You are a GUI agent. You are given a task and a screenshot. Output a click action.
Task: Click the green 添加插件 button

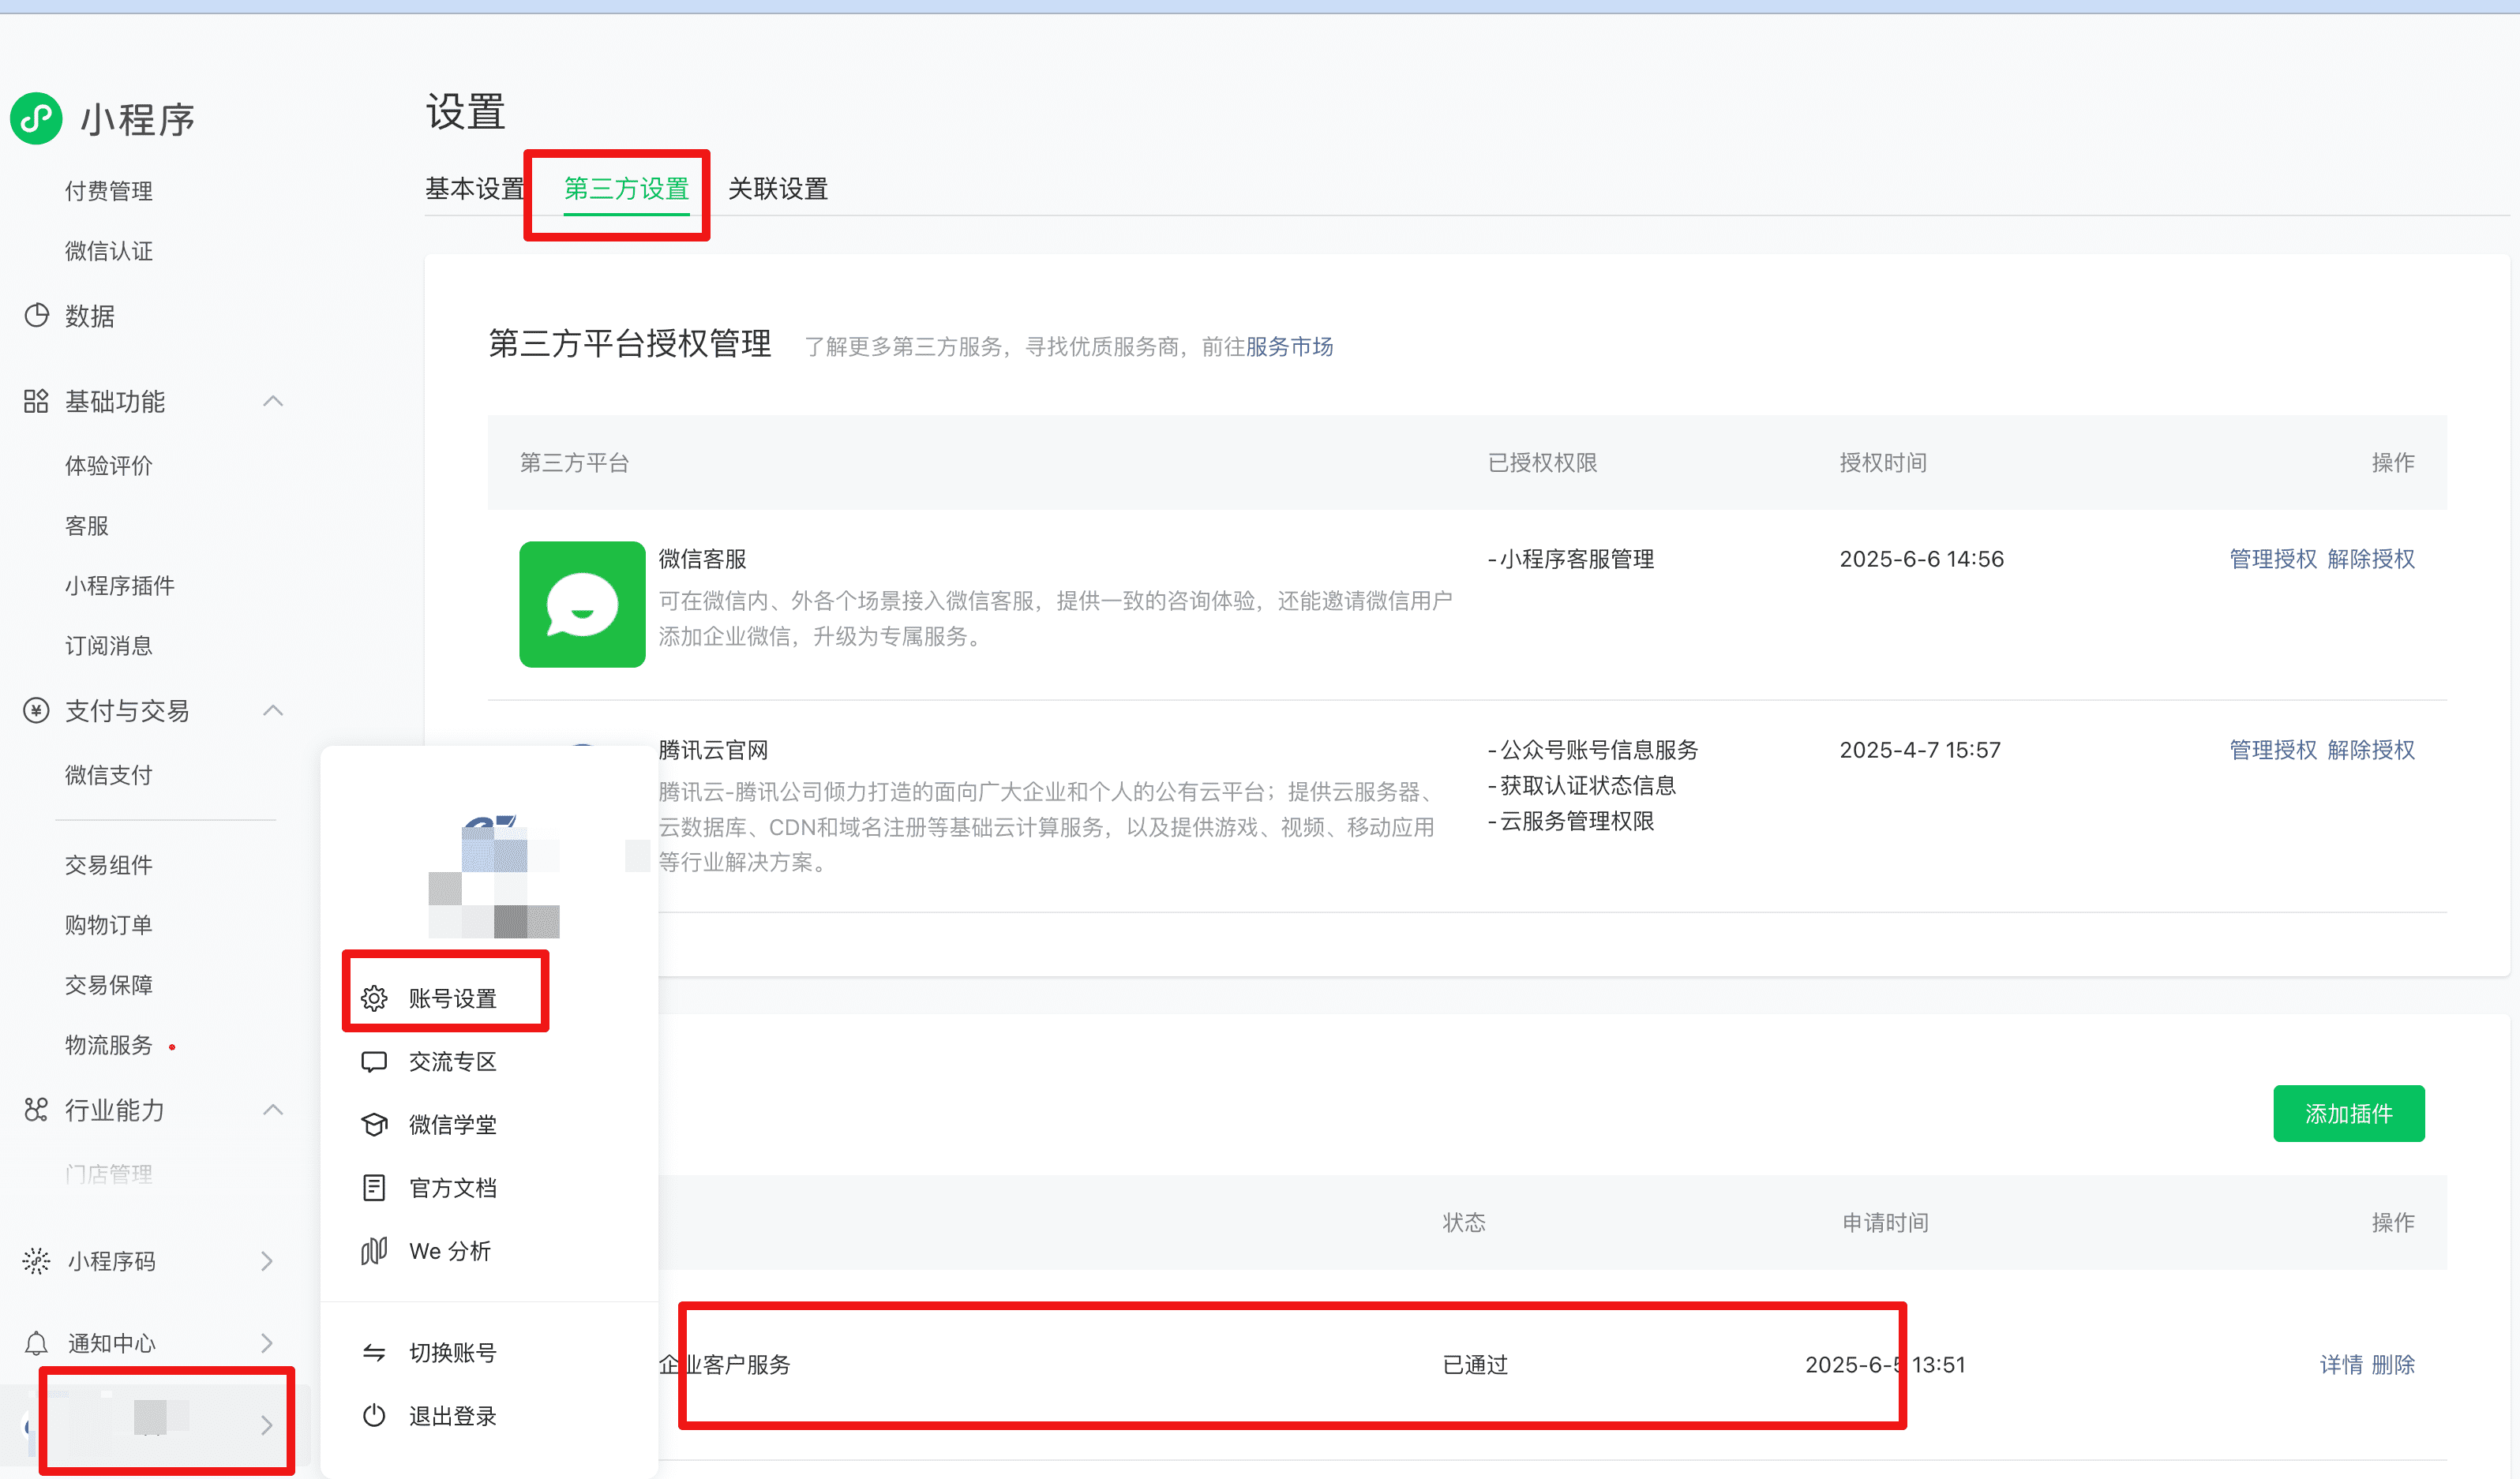tap(2349, 1113)
